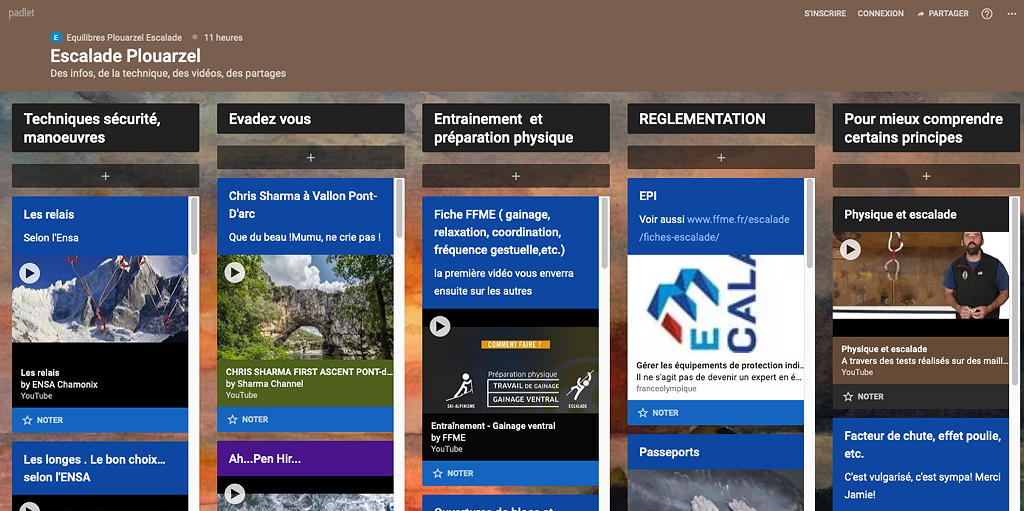This screenshot has height=511, width=1024.
Task: Open the Equilibres Plouarzel Escalade author link
Action: coord(124,38)
